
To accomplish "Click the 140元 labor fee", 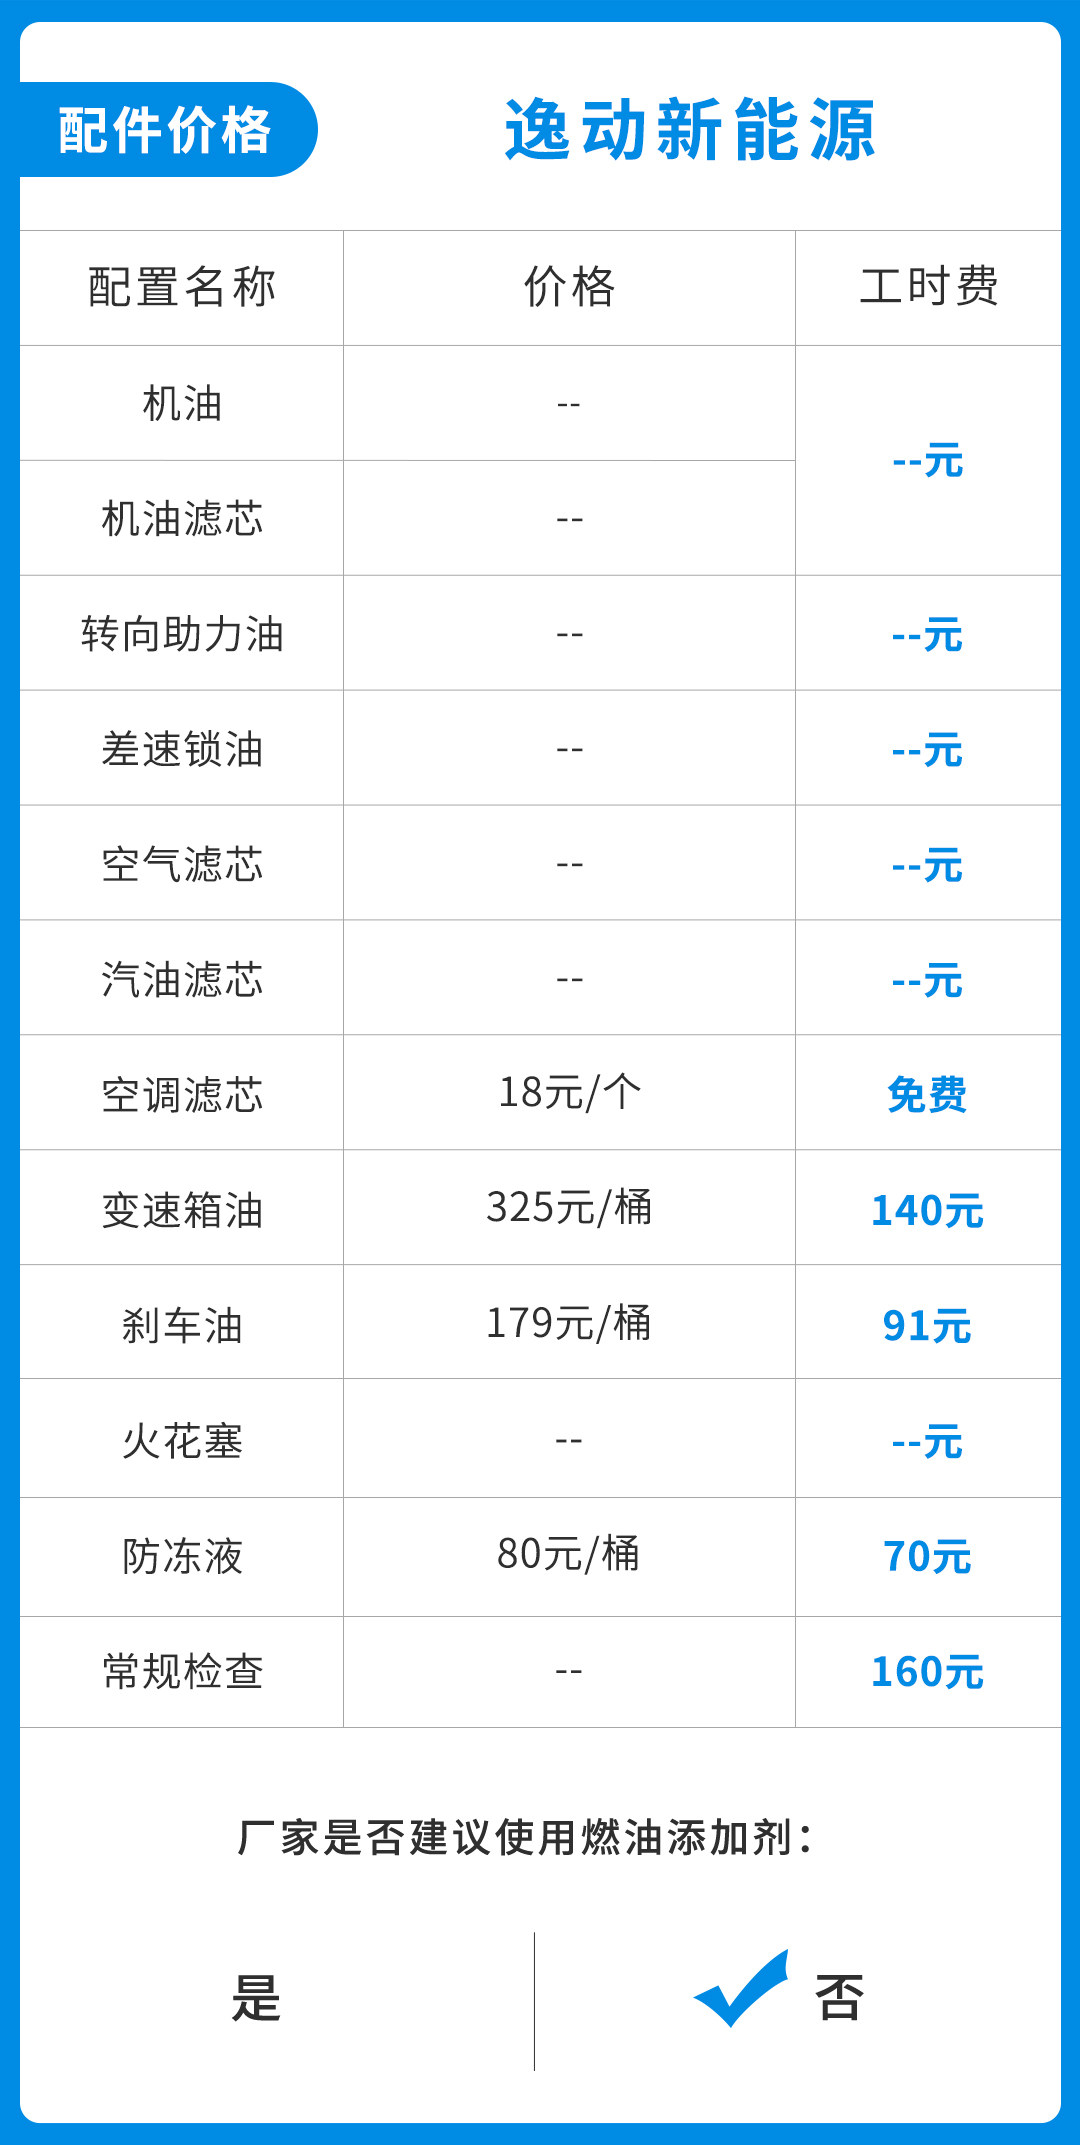I will [927, 1210].
